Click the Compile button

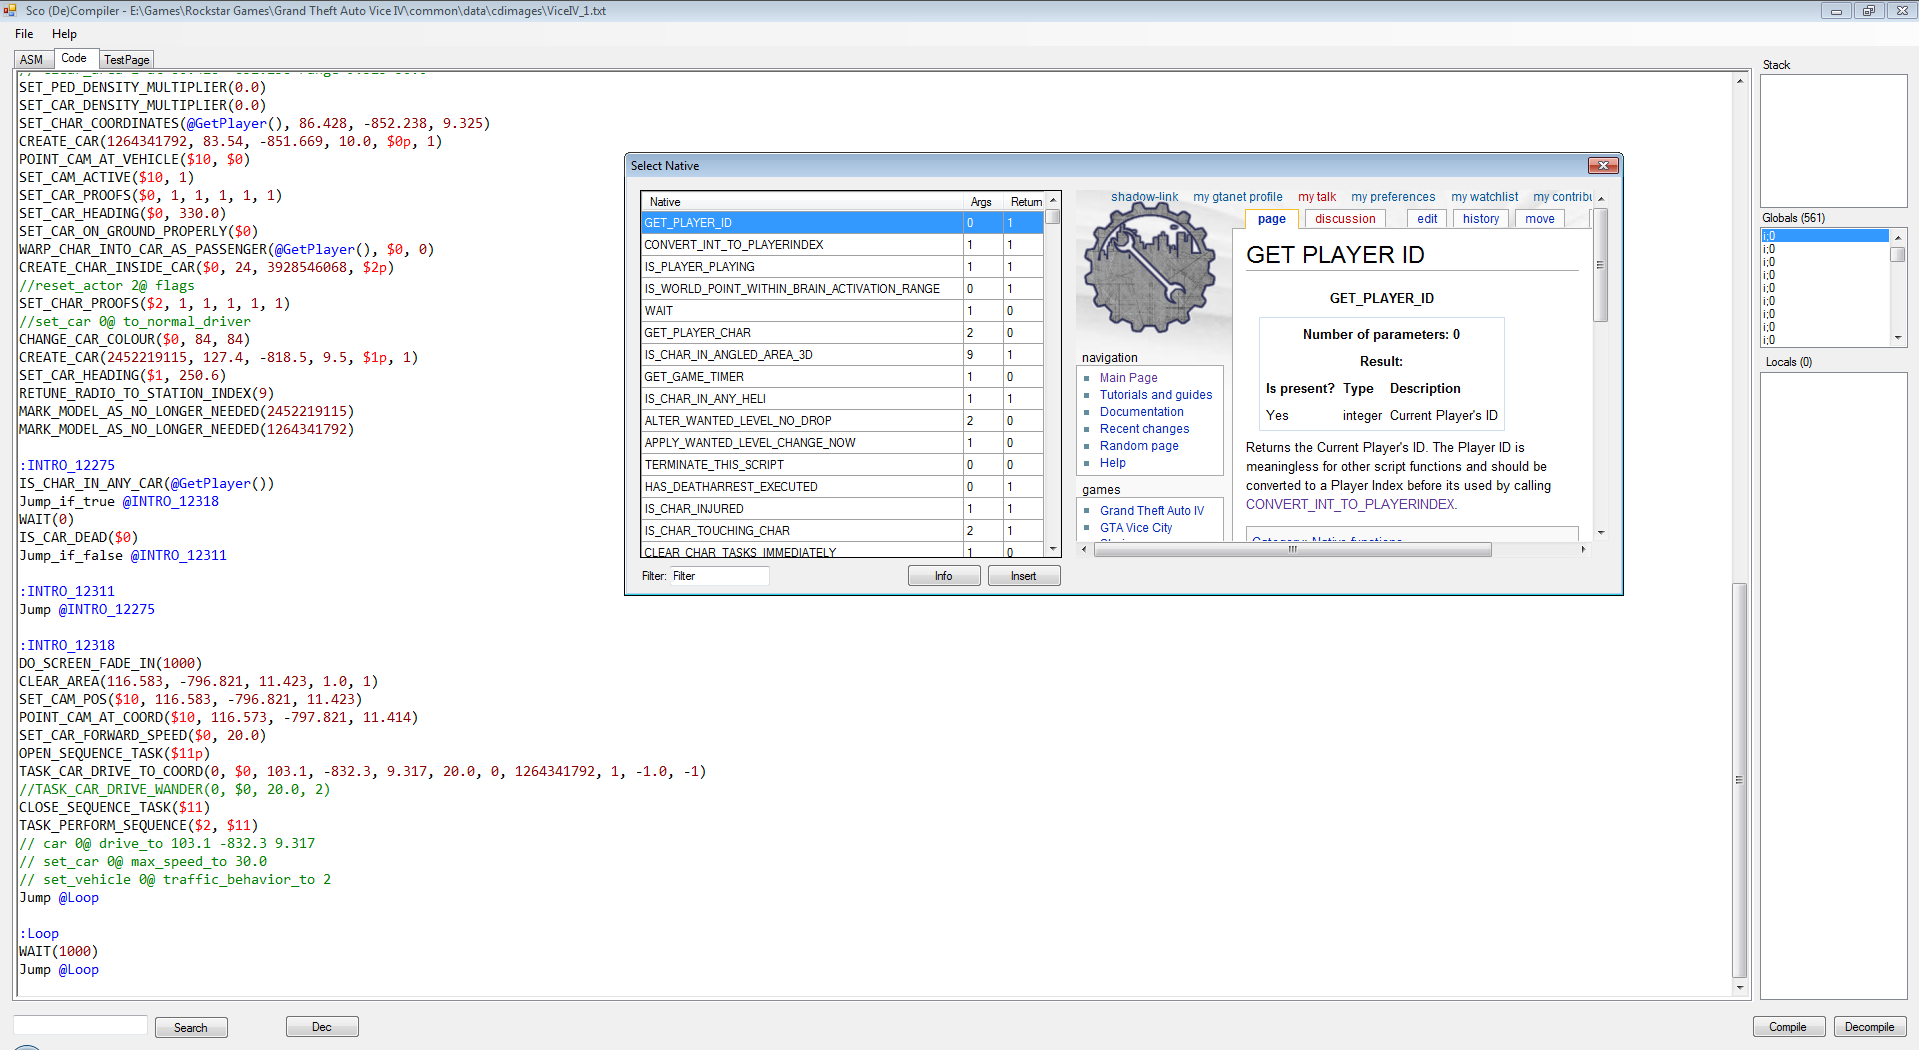pos(1787,1027)
